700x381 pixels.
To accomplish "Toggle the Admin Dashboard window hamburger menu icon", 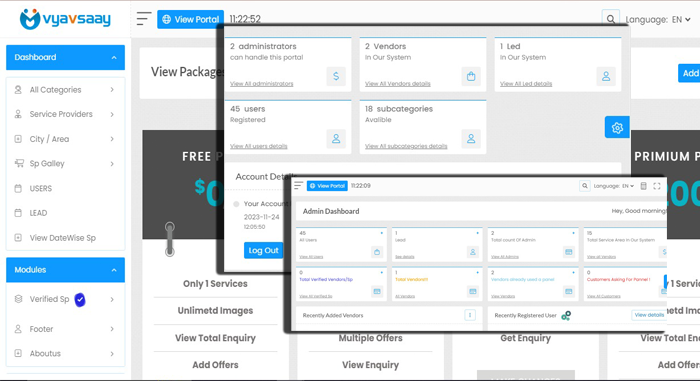I will [299, 185].
